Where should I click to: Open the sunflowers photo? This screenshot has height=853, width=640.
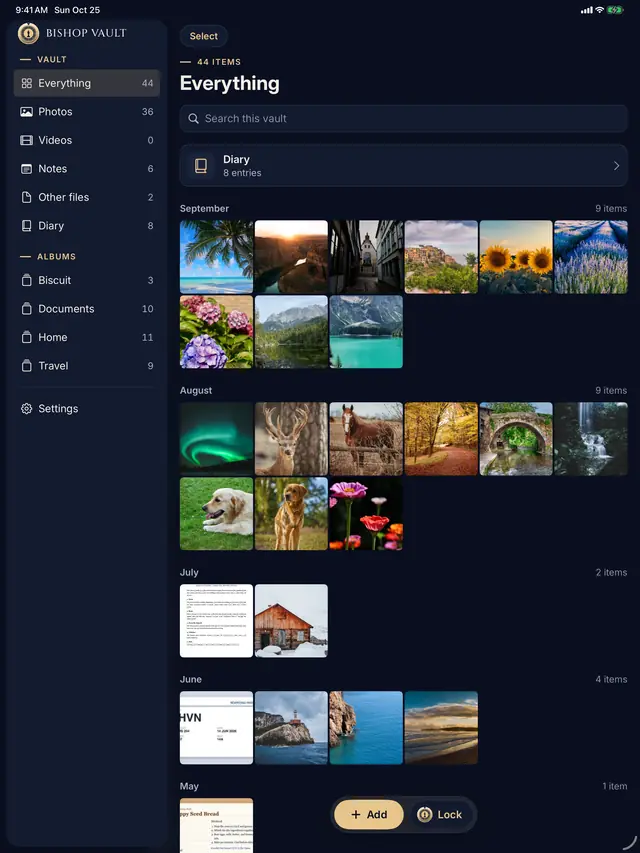(516, 257)
